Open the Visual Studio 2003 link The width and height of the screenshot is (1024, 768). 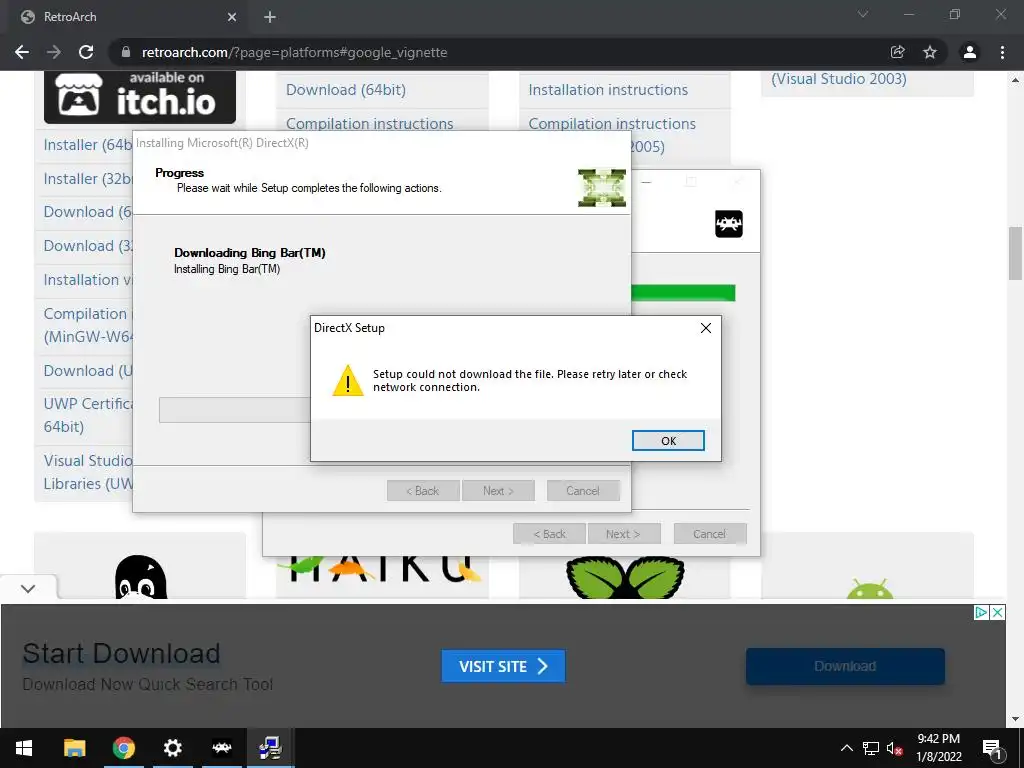[839, 79]
